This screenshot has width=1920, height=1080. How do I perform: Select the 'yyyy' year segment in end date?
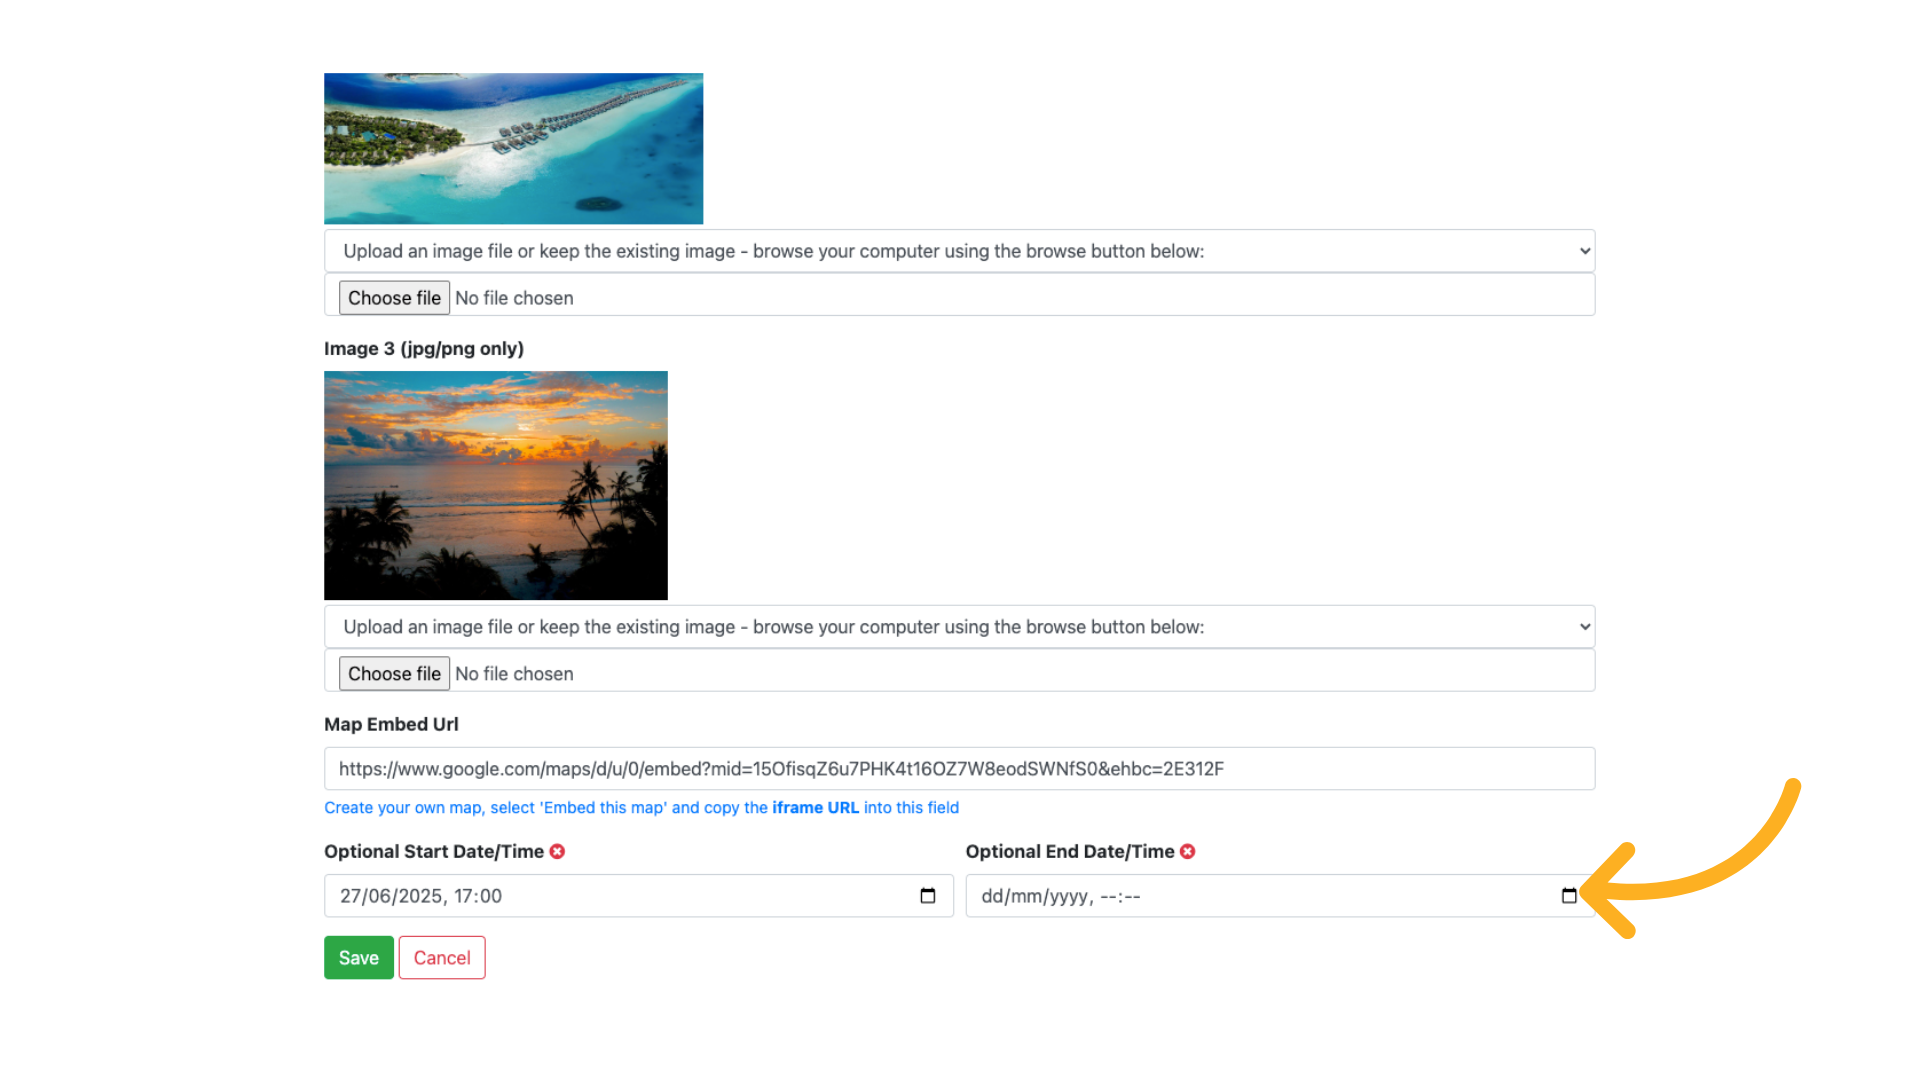[1068, 896]
